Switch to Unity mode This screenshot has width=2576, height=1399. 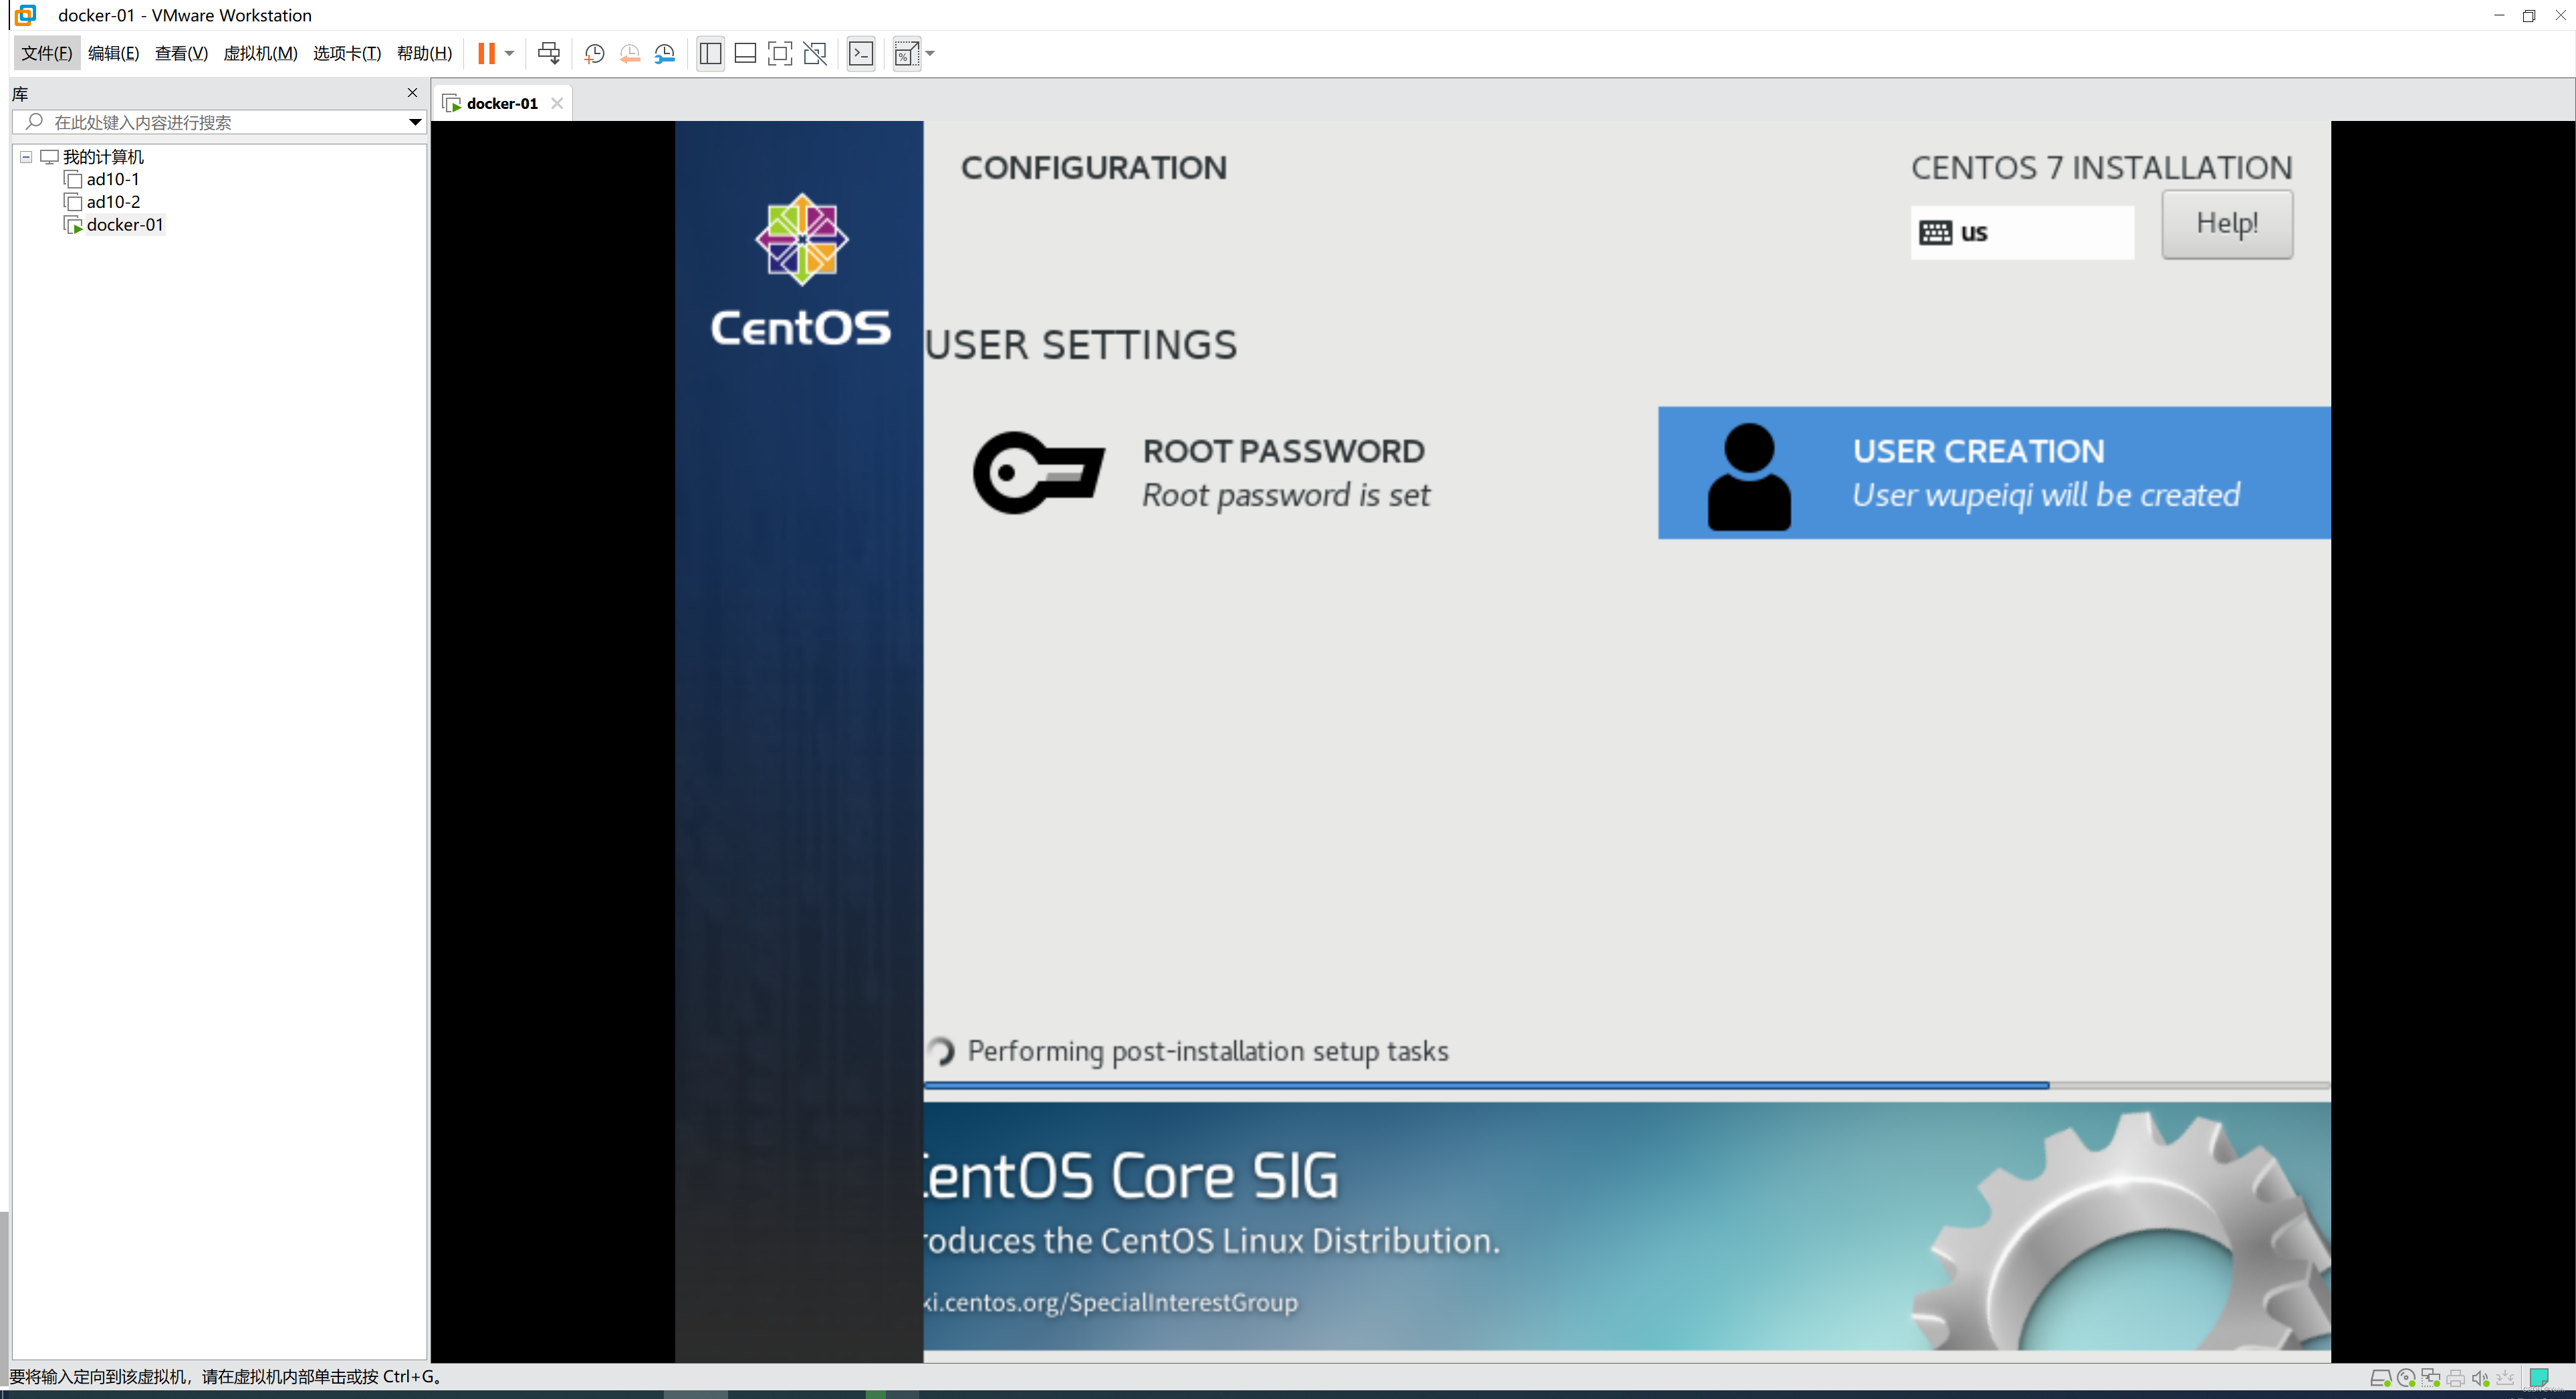click(x=815, y=53)
